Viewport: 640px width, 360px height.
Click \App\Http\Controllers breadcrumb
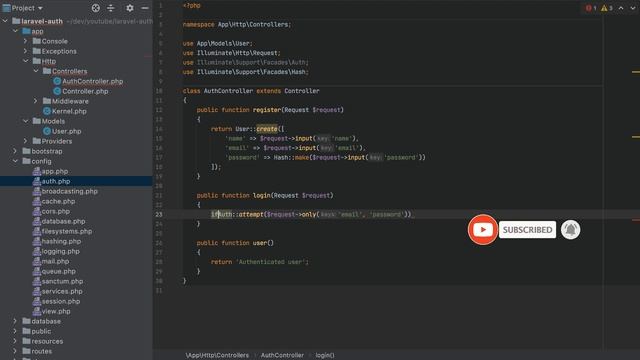[x=217, y=355]
